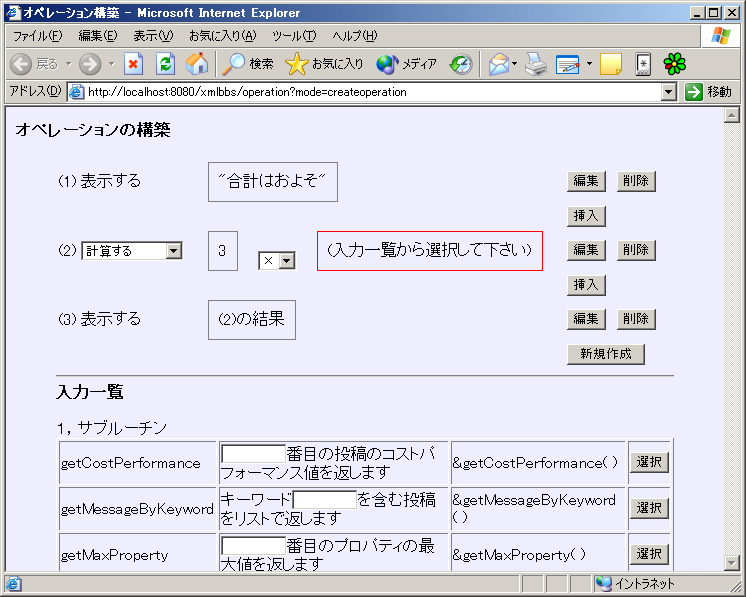
Task: Click the green ICQ flower icon
Action: coord(675,64)
